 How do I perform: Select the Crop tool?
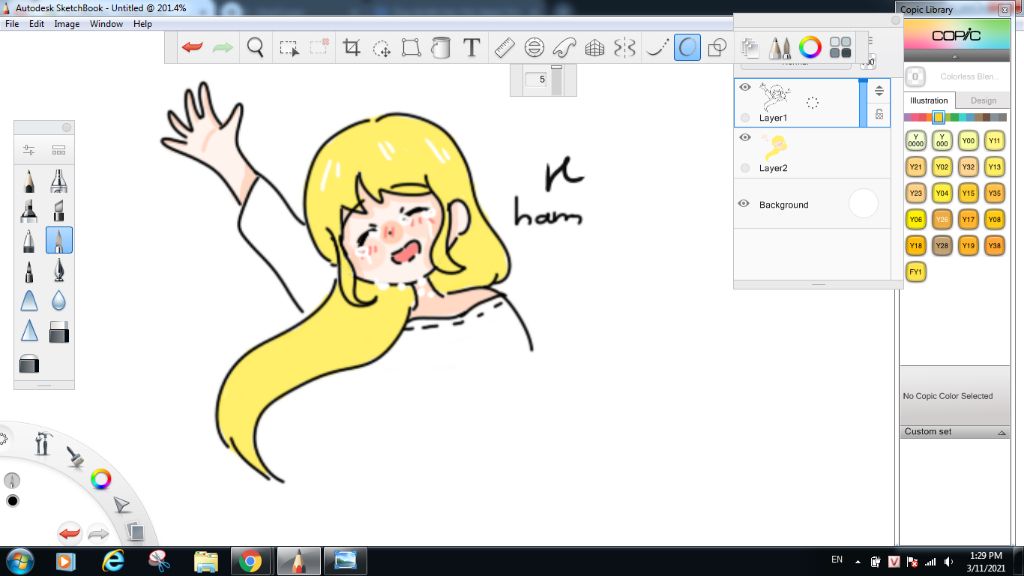pyautogui.click(x=351, y=48)
